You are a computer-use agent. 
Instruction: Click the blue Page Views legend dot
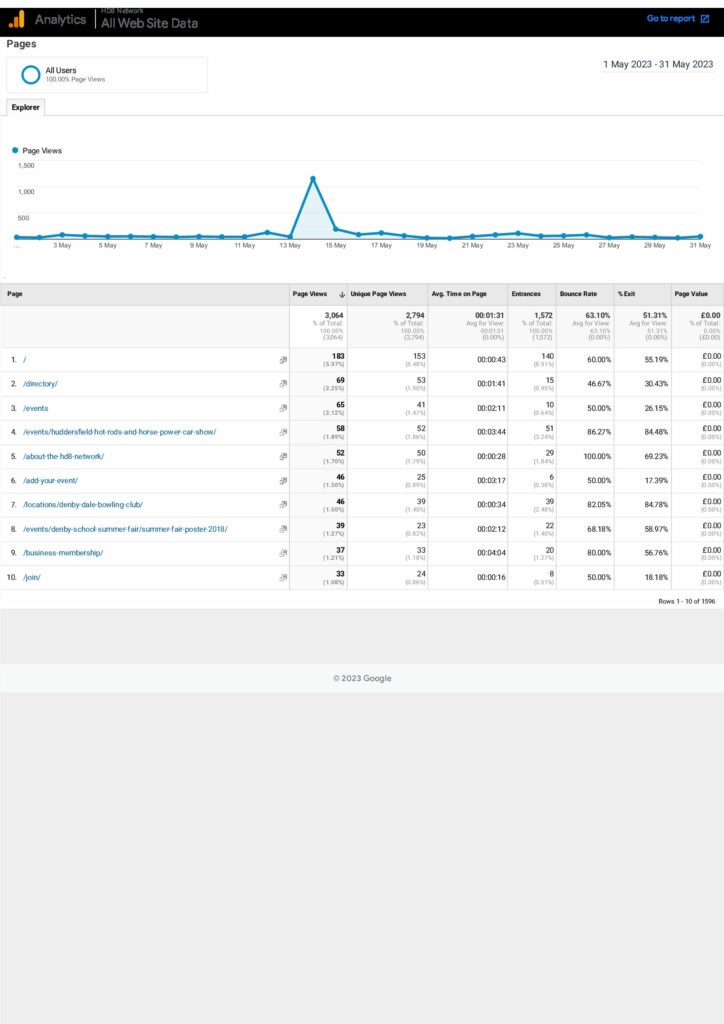click(15, 151)
